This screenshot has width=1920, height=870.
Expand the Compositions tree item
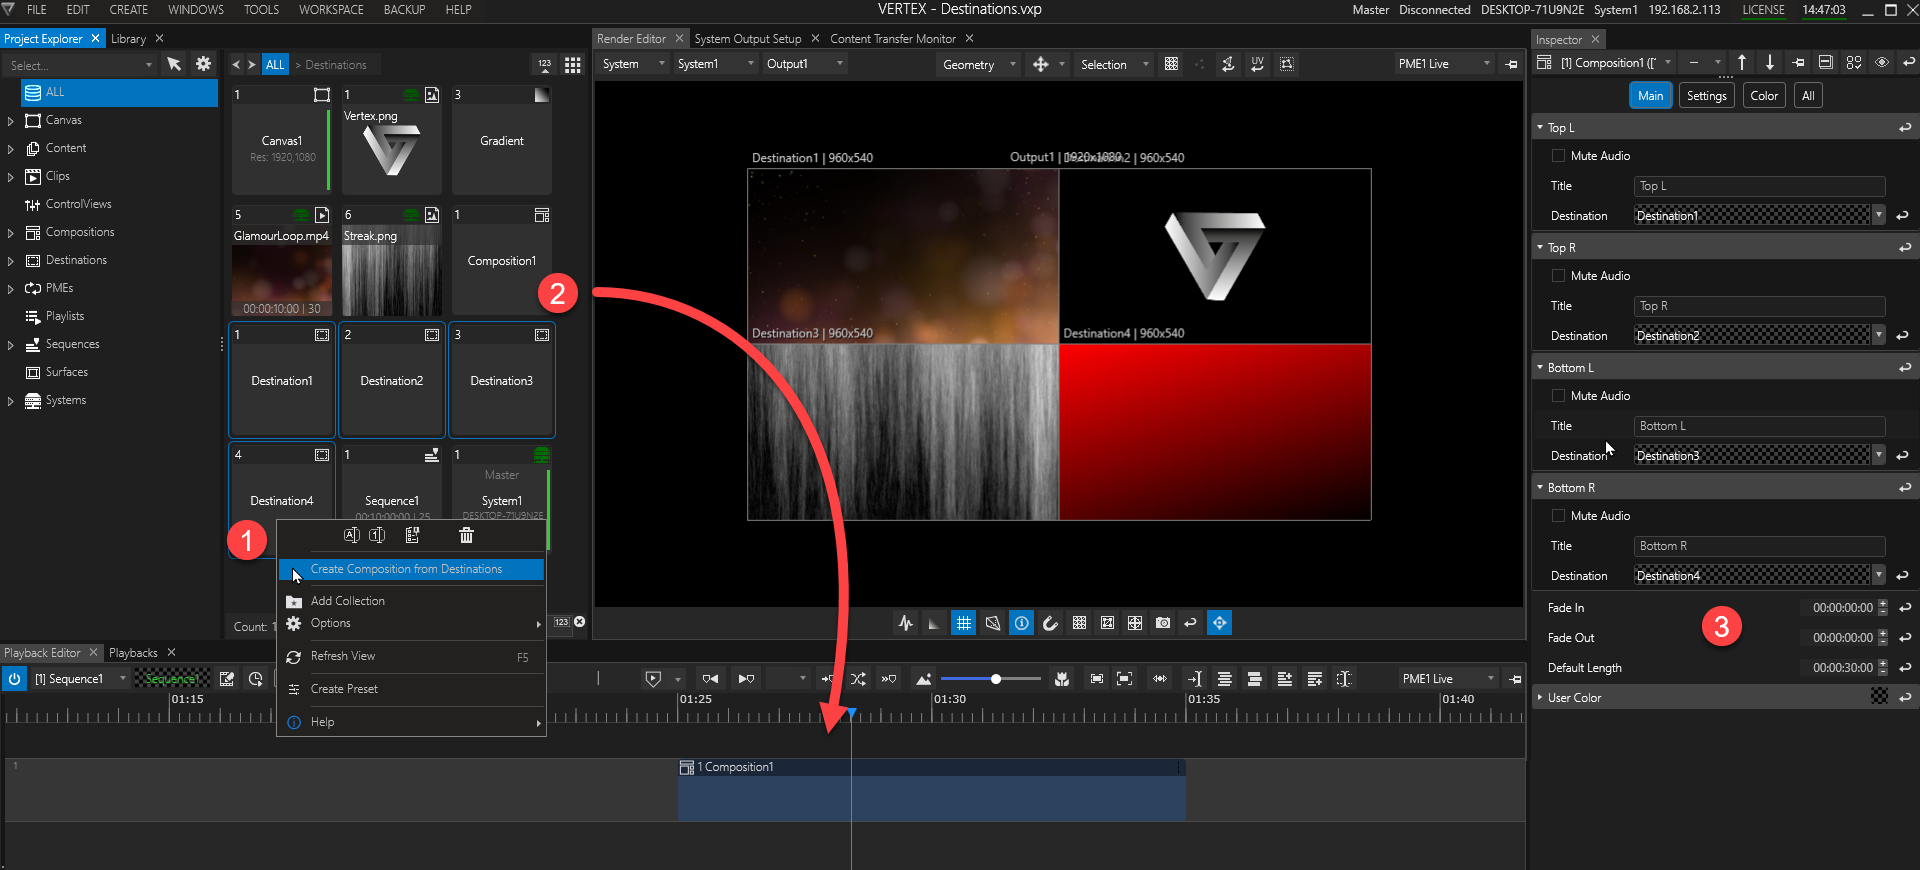[11, 233]
